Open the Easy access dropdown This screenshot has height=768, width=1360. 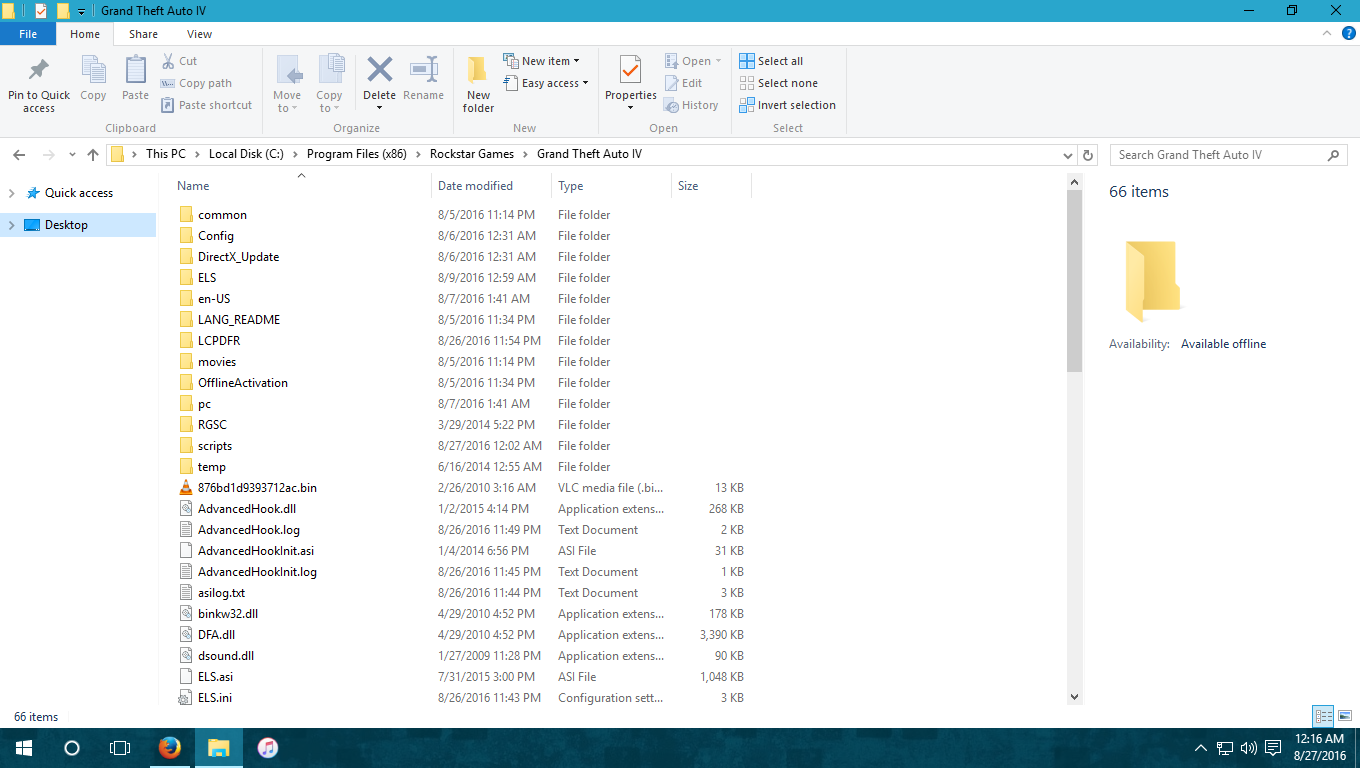(x=547, y=83)
